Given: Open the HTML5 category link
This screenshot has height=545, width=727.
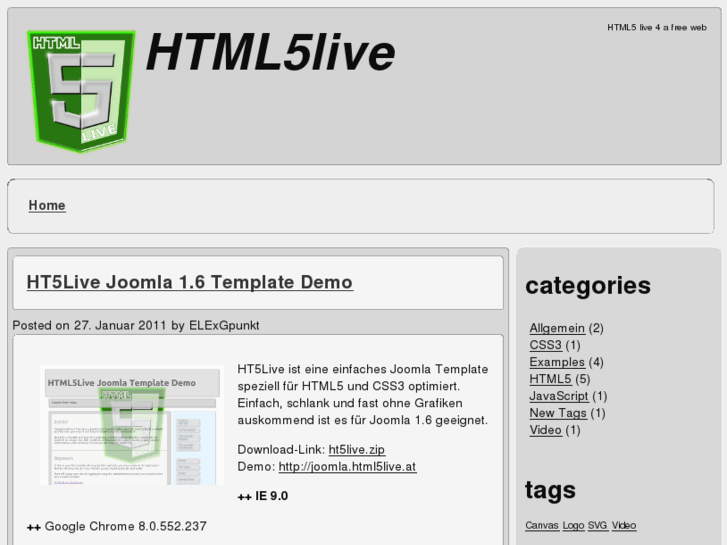Looking at the screenshot, I should click(550, 379).
